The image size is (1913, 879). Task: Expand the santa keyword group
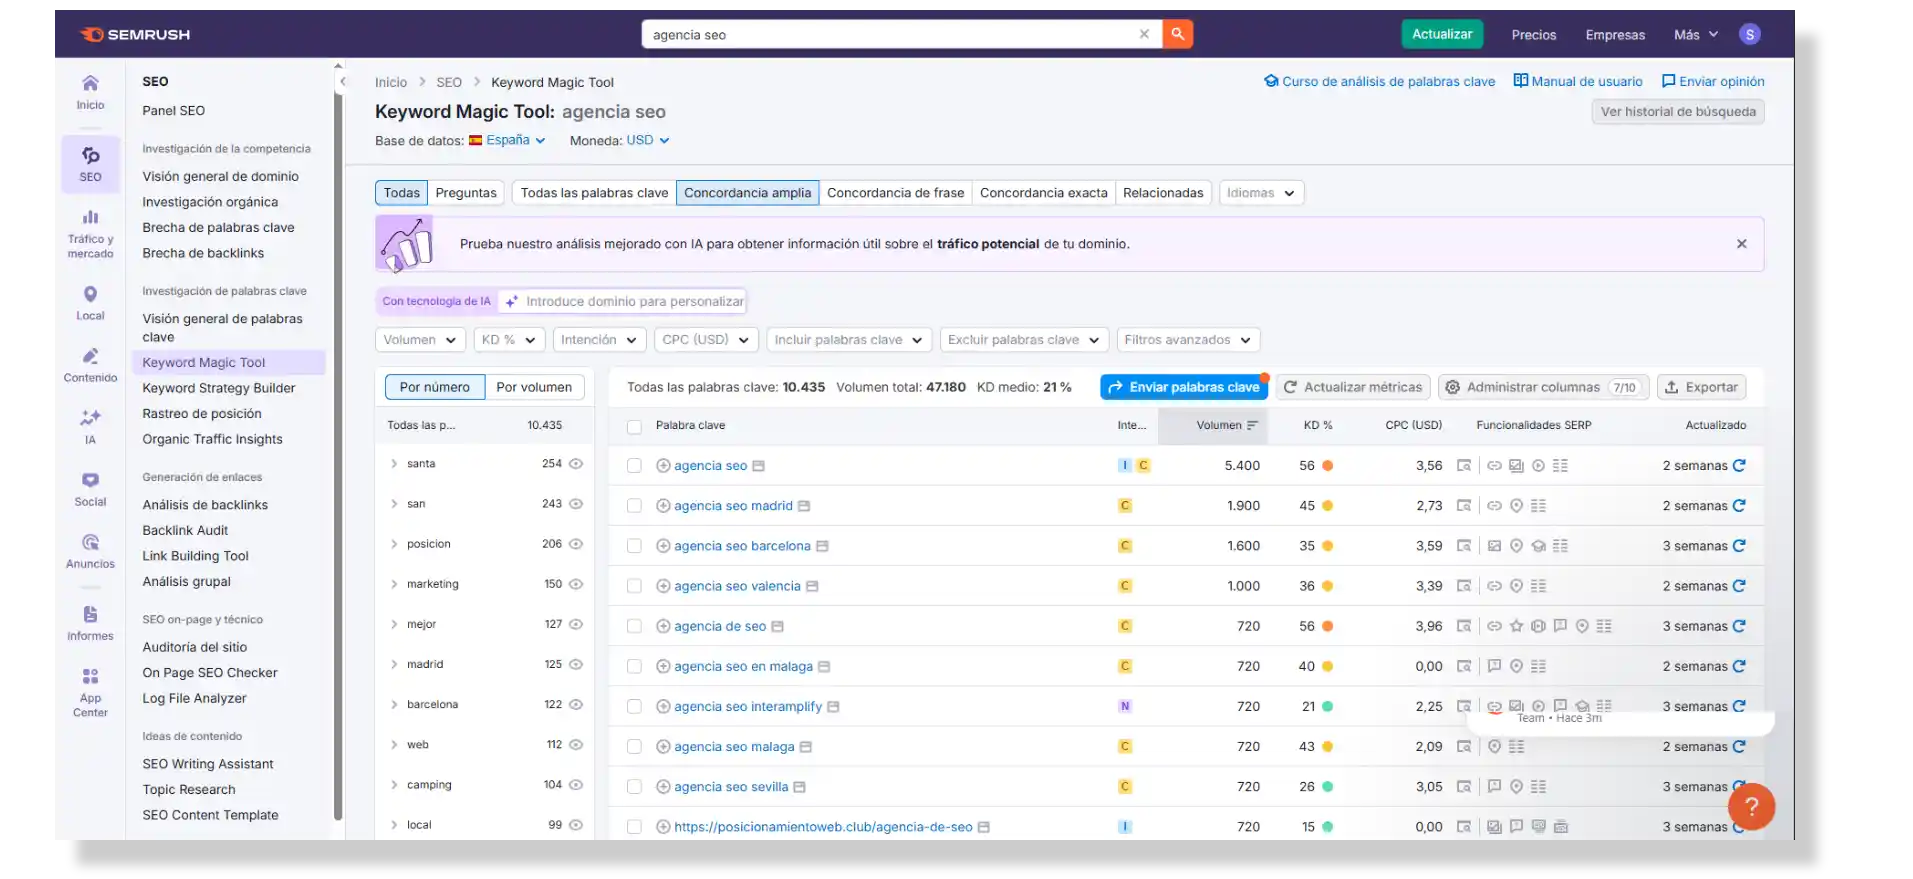click(x=394, y=464)
